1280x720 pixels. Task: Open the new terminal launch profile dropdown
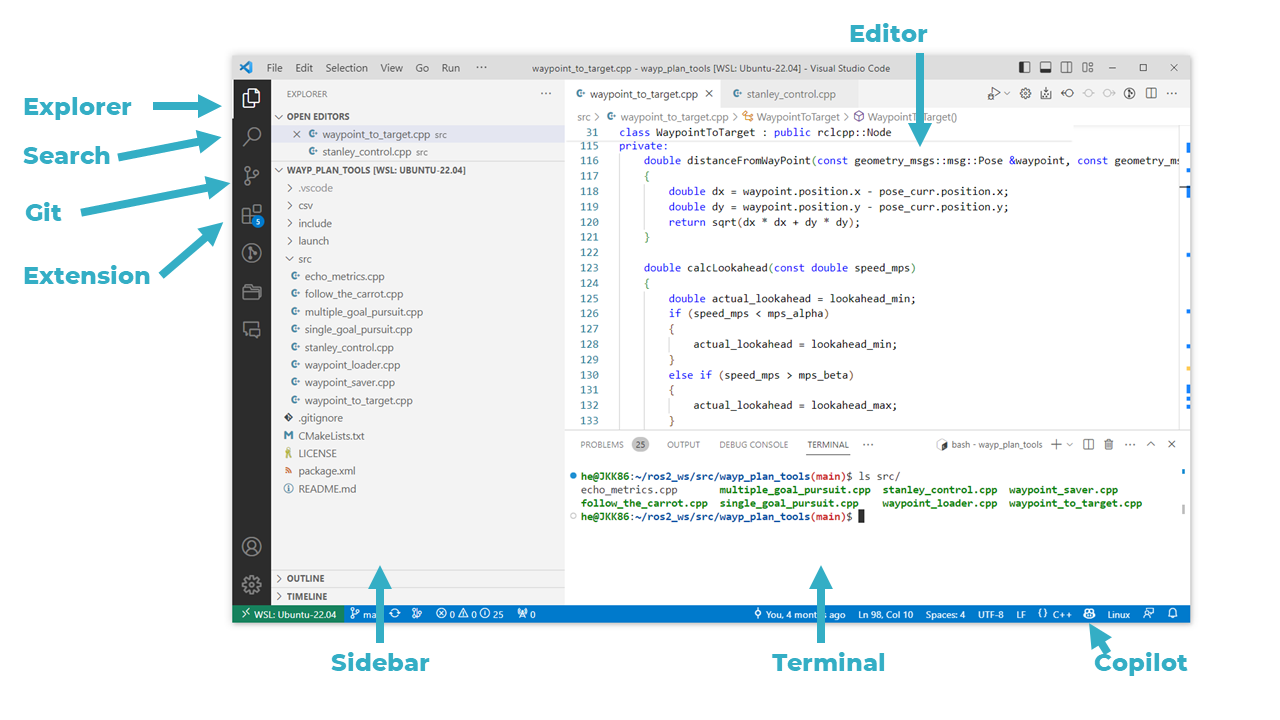1070,445
